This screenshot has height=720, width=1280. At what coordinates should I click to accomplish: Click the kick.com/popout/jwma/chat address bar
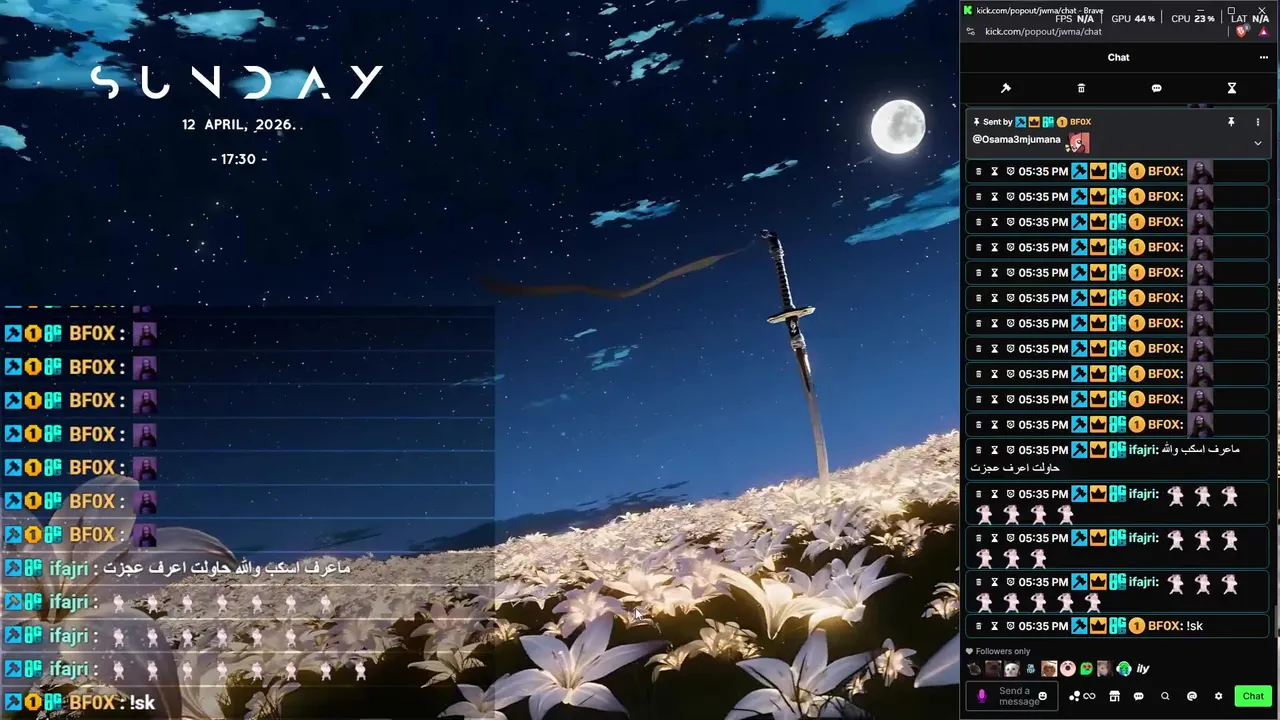(x=1043, y=32)
